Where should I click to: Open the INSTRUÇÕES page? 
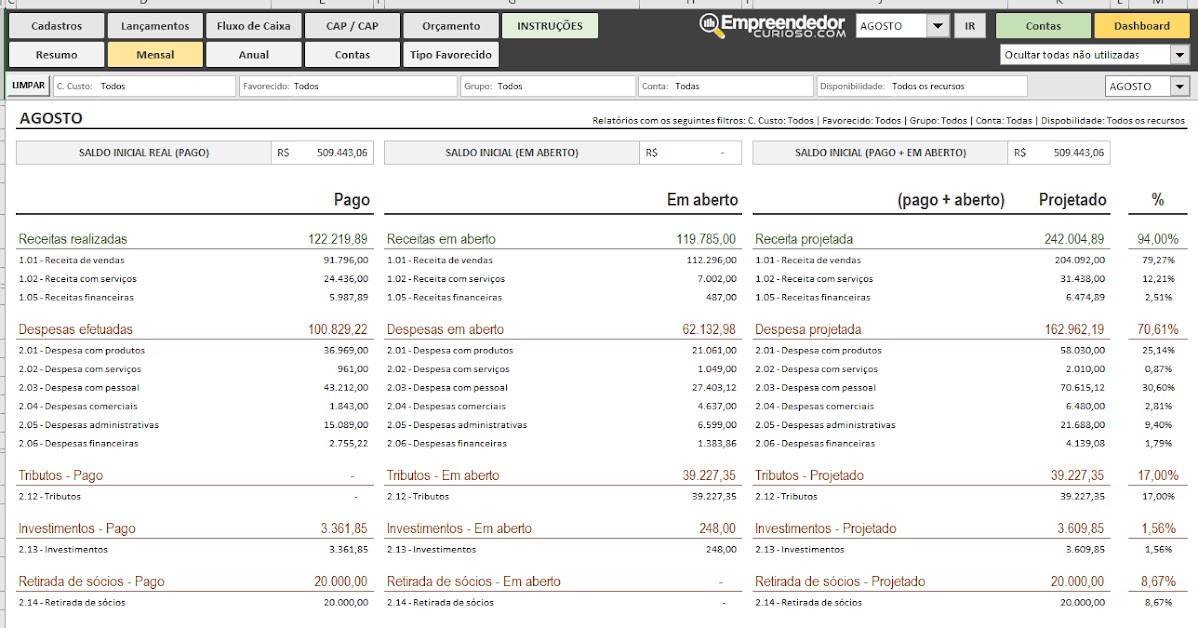pos(549,26)
